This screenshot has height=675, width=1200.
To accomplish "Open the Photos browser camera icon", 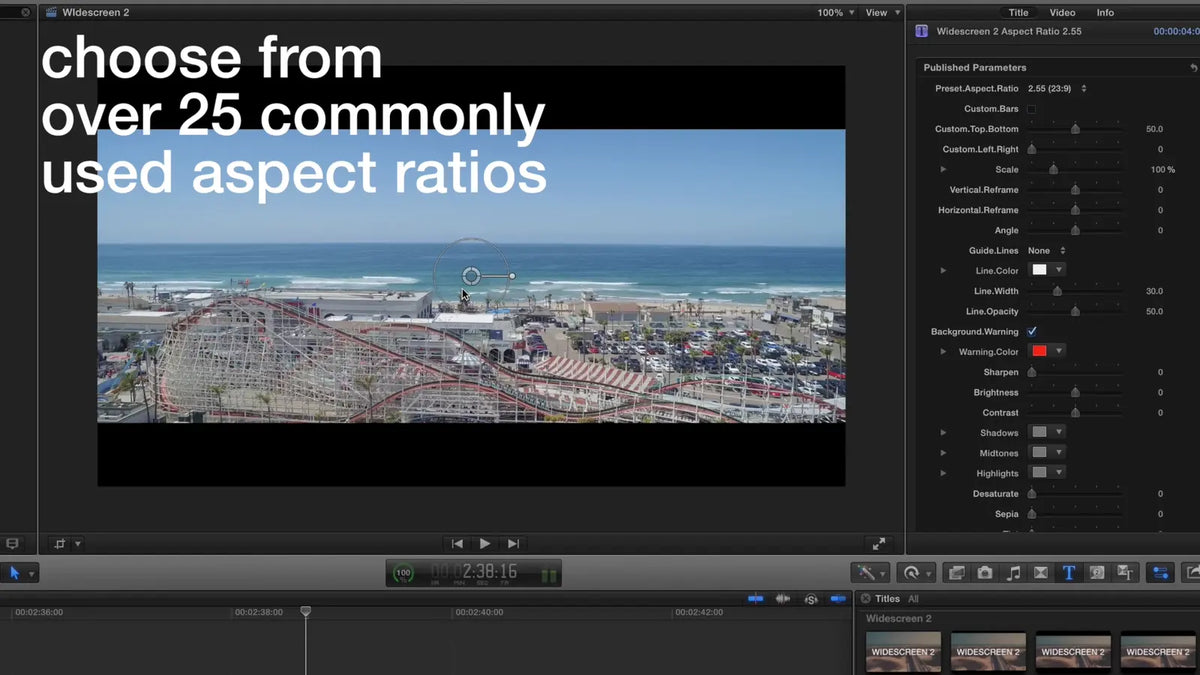I will [x=985, y=573].
